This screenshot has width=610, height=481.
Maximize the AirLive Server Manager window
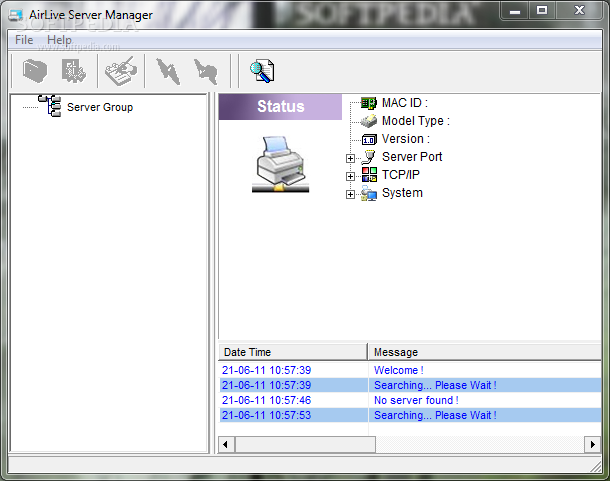point(542,11)
